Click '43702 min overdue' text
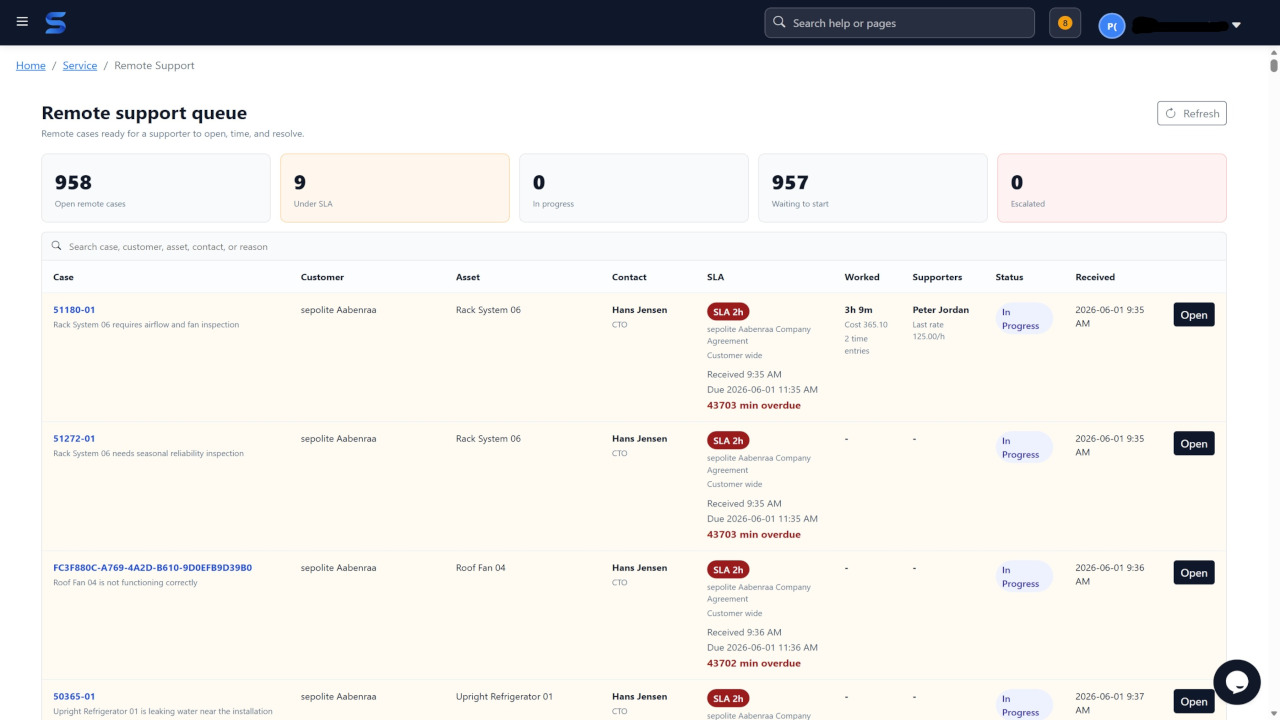The height and width of the screenshot is (720, 1280). pos(754,663)
